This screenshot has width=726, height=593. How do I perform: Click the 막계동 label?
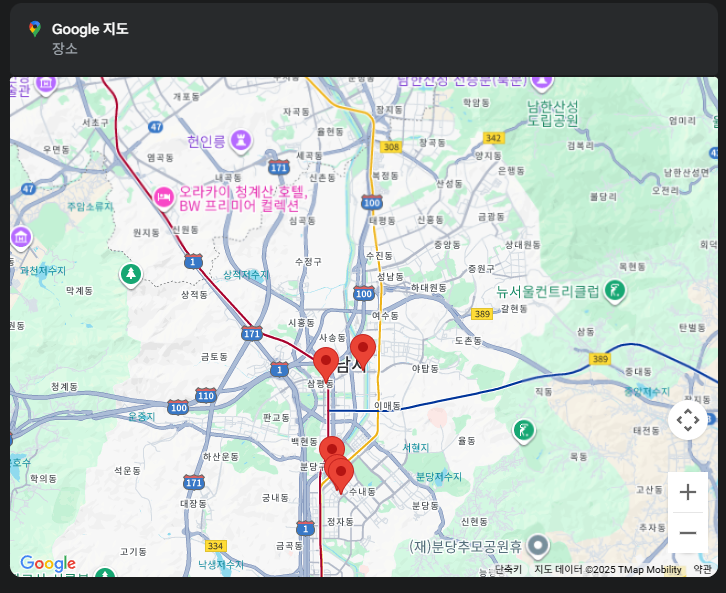pos(79,290)
